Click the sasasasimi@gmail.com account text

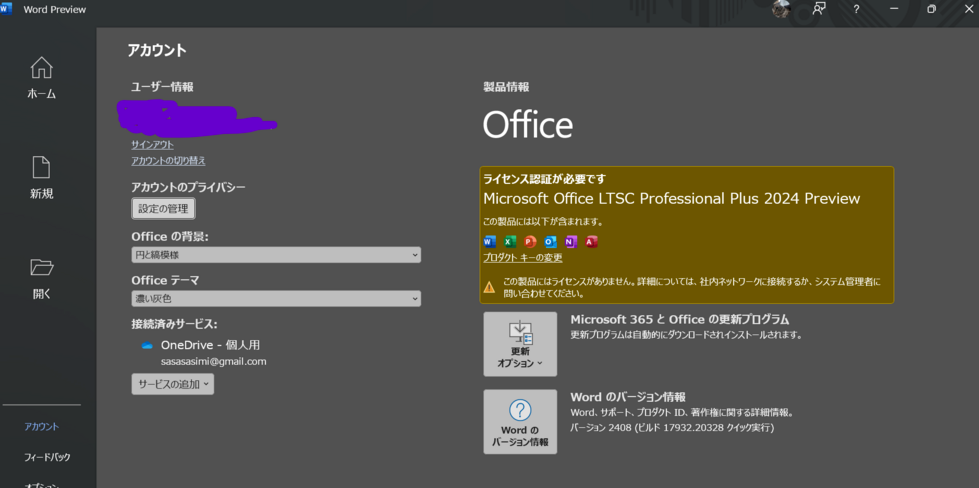(214, 361)
